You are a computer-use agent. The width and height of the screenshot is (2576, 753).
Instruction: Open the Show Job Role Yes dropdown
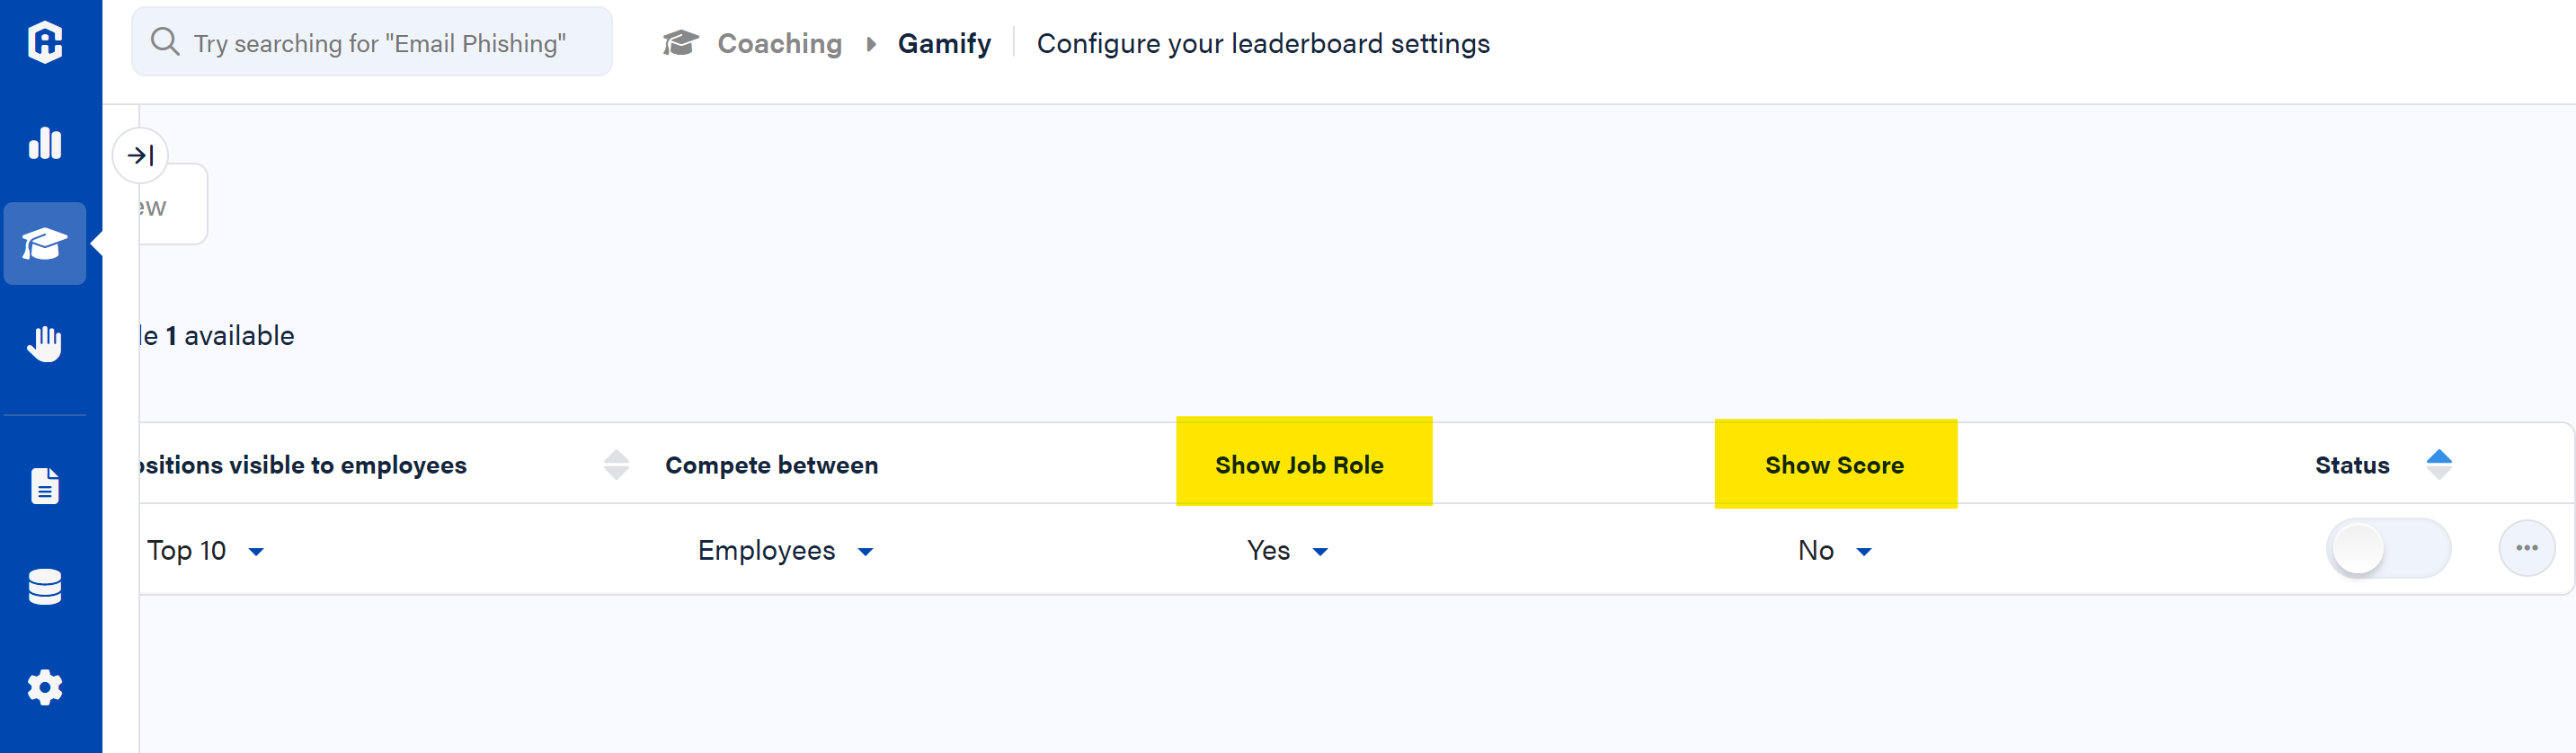(x=1287, y=551)
